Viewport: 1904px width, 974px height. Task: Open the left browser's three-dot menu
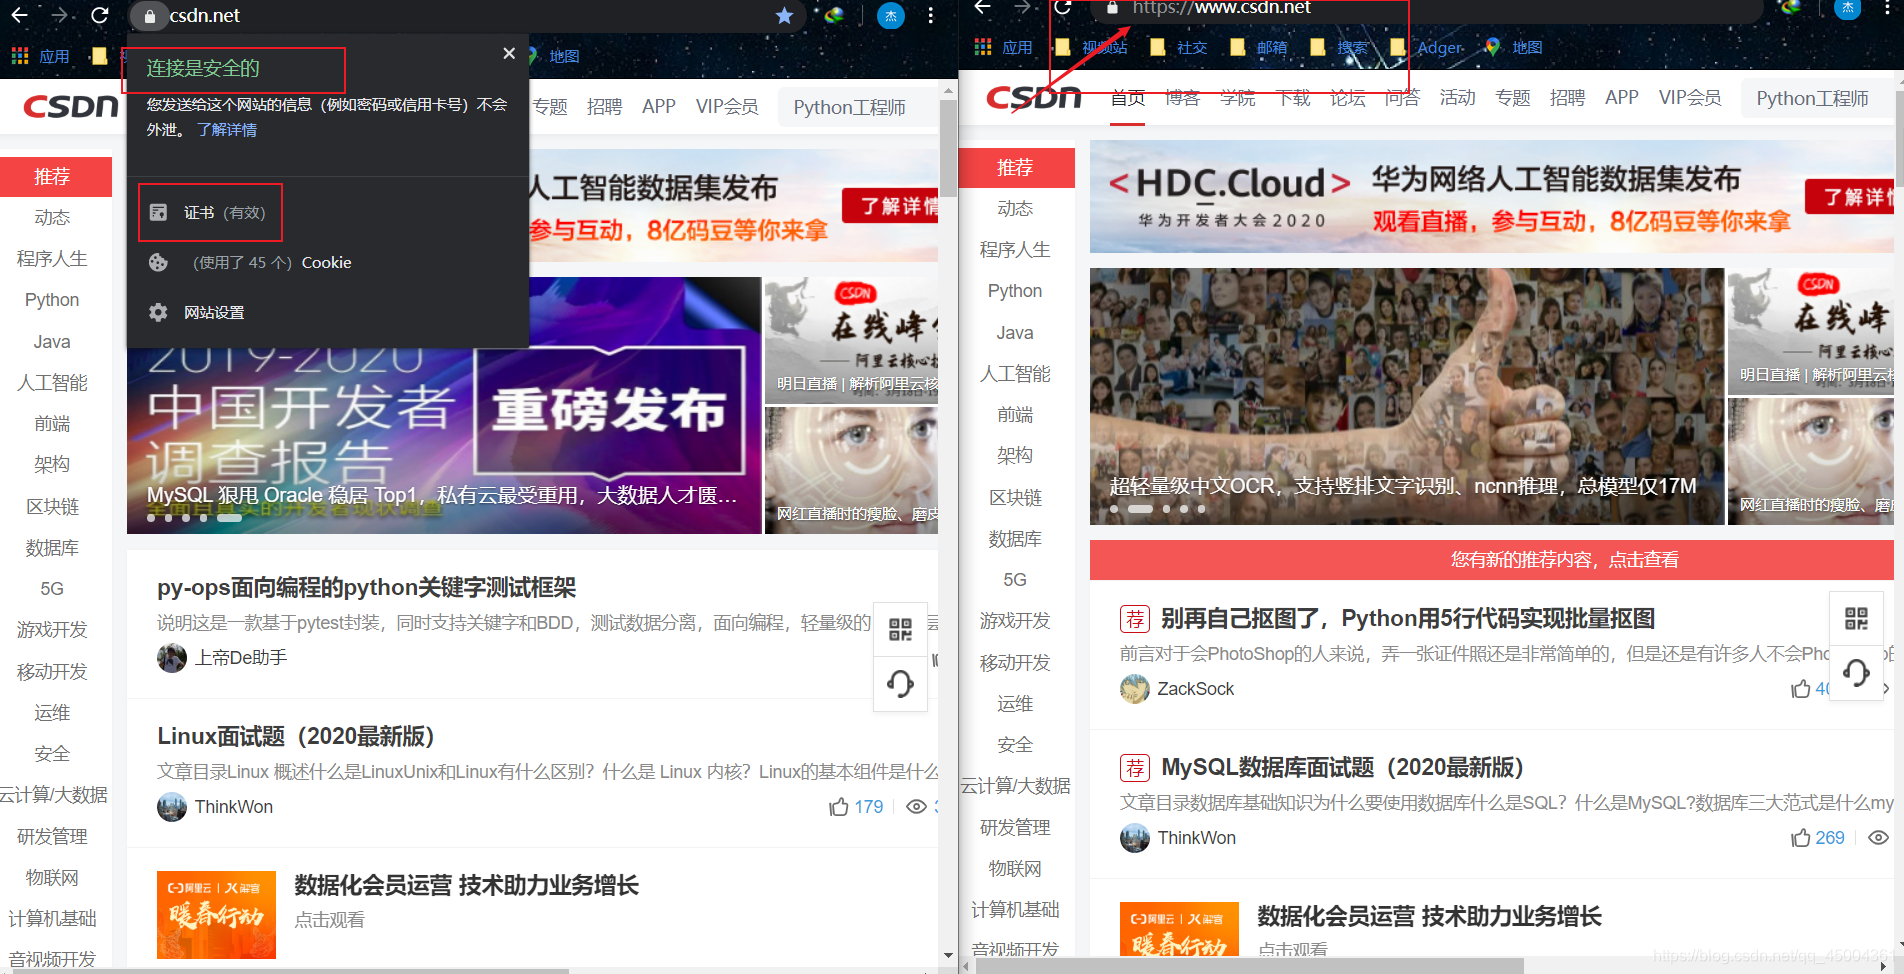[x=930, y=16]
